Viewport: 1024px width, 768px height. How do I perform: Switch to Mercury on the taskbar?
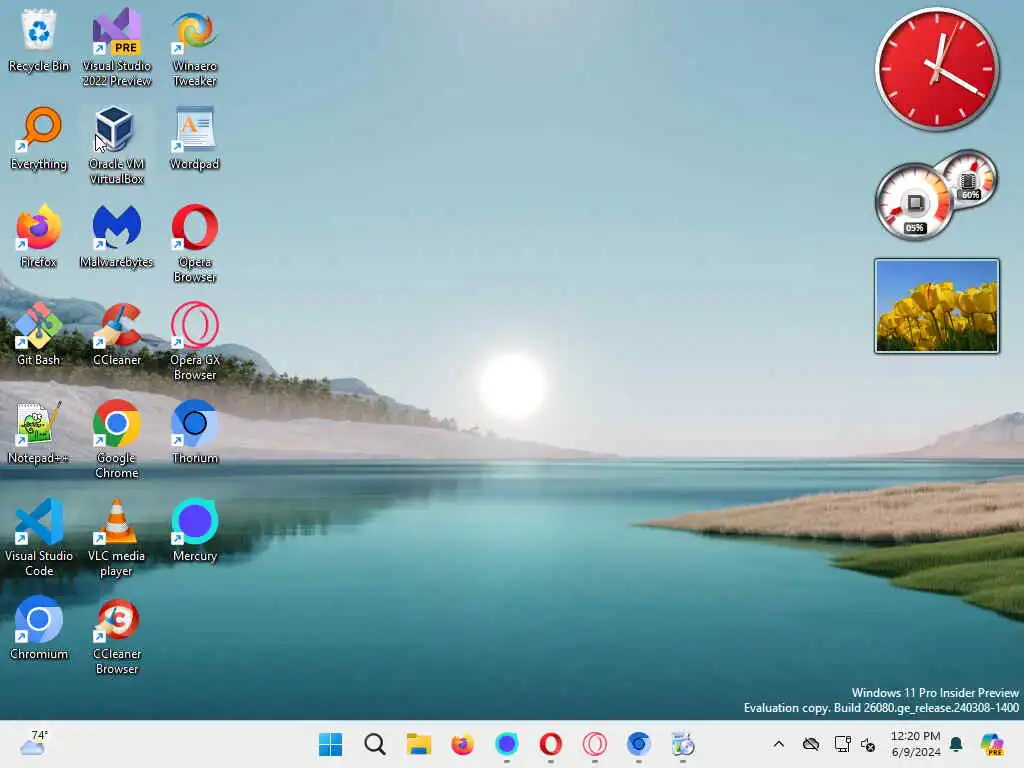tap(507, 744)
